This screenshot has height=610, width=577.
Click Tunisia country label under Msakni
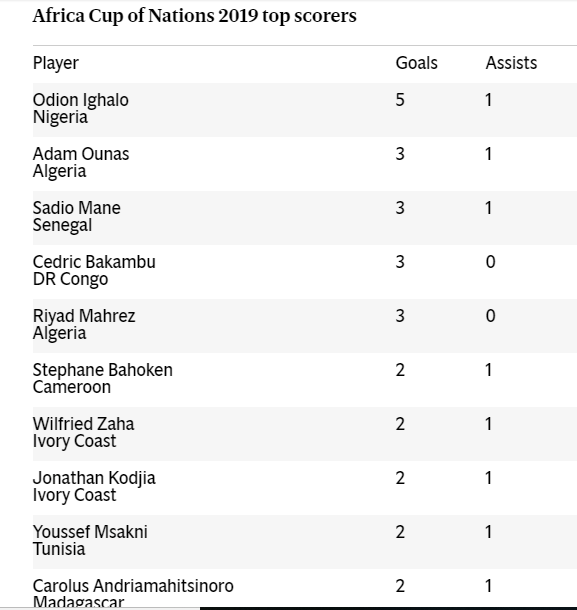click(x=59, y=549)
